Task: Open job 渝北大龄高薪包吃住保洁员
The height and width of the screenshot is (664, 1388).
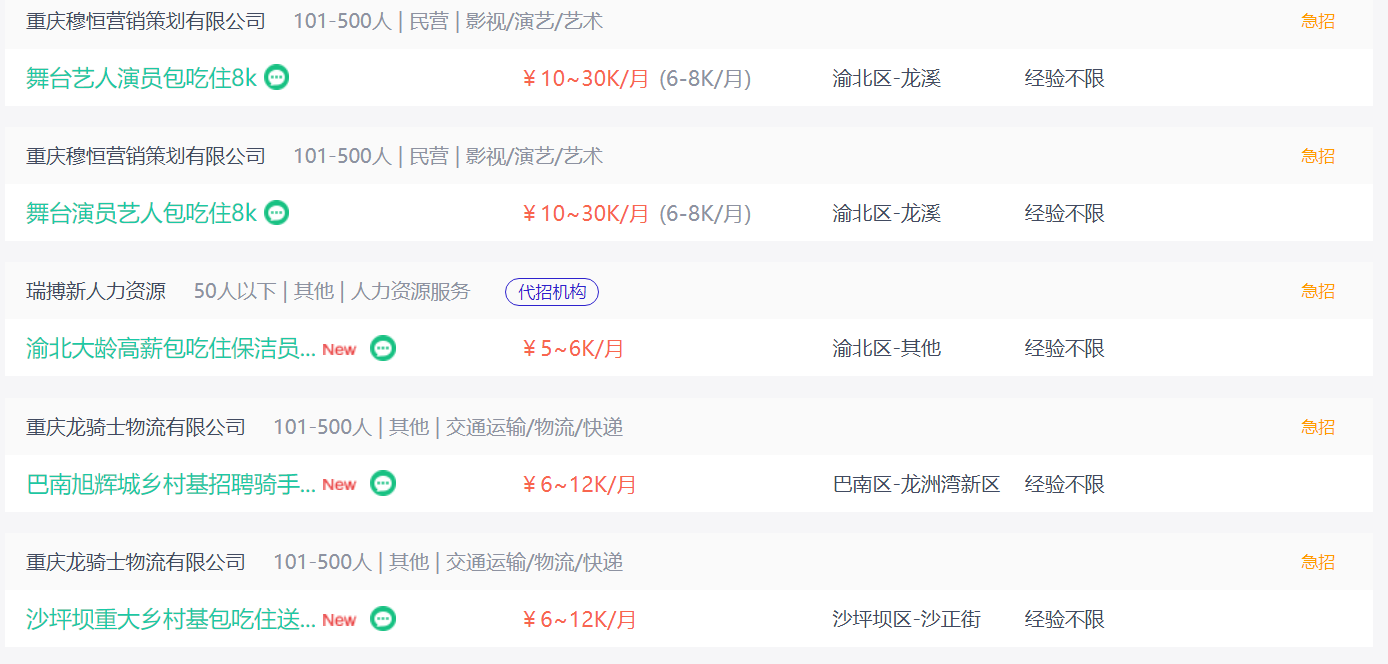Action: click(171, 348)
